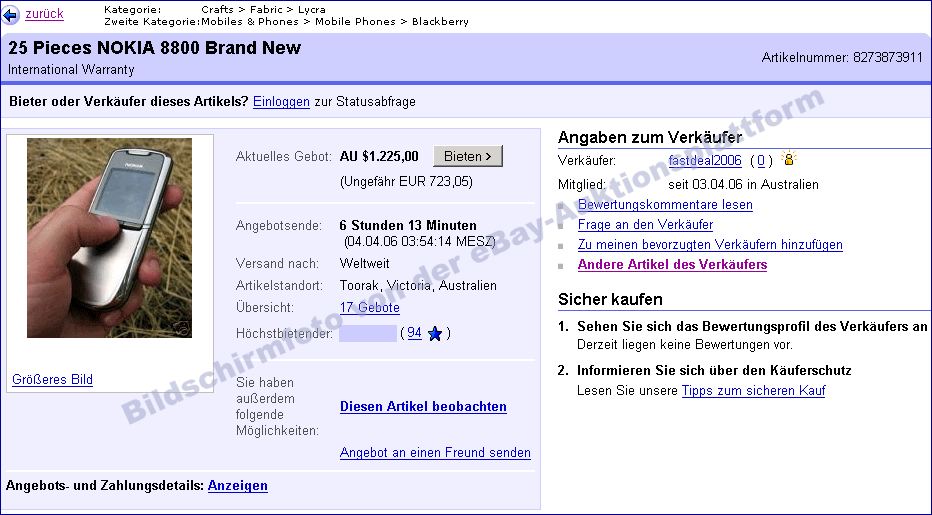Open Größeres Bild link
Screen dimensions: 932x515
click(52, 379)
